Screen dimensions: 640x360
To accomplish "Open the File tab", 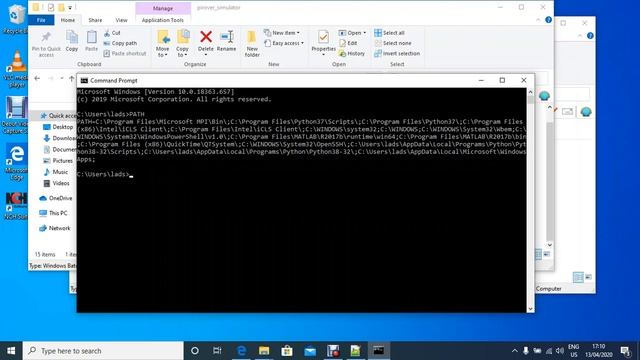I will point(41,20).
